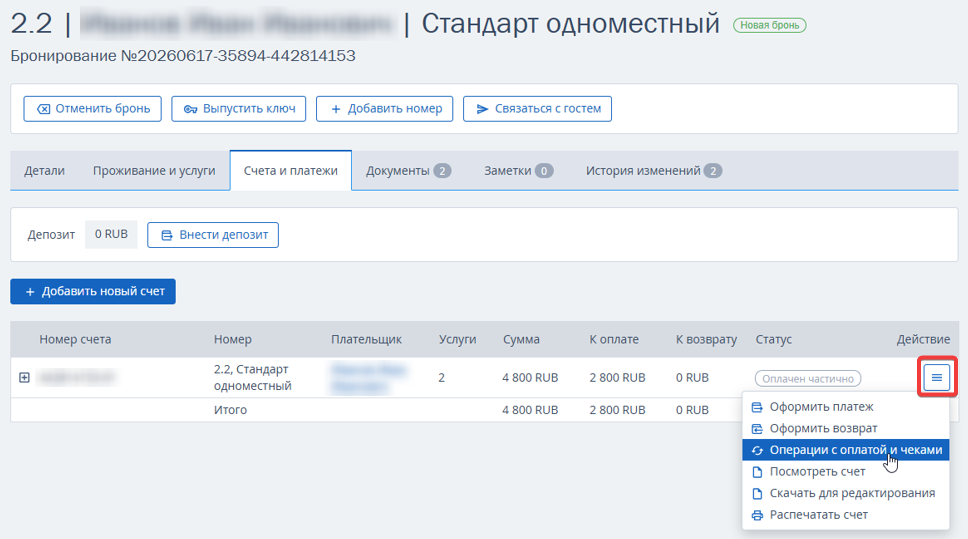
Task: Click the booking number text
Action: [x=183, y=56]
